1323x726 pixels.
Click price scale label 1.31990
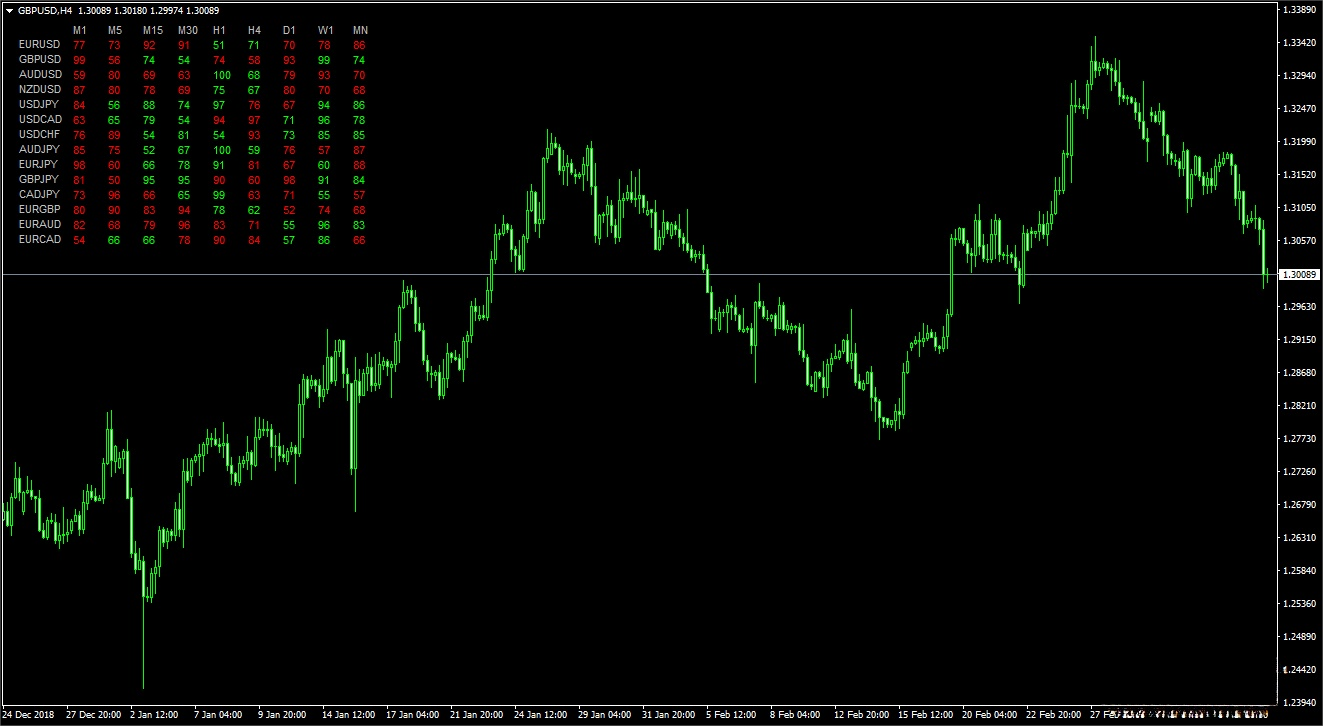(x=1300, y=142)
